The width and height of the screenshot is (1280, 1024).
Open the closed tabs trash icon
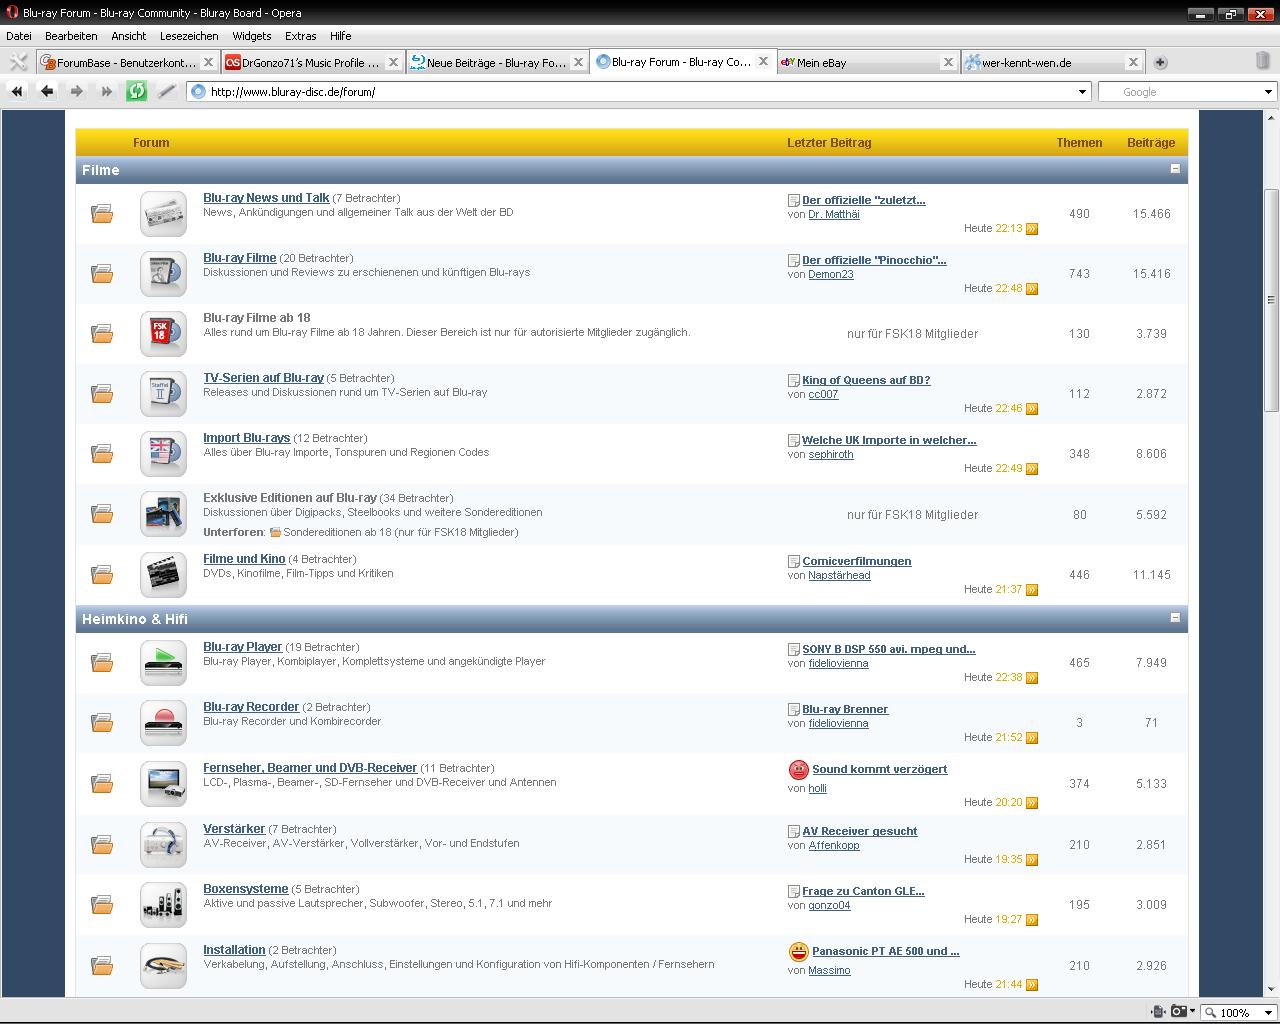click(1263, 61)
